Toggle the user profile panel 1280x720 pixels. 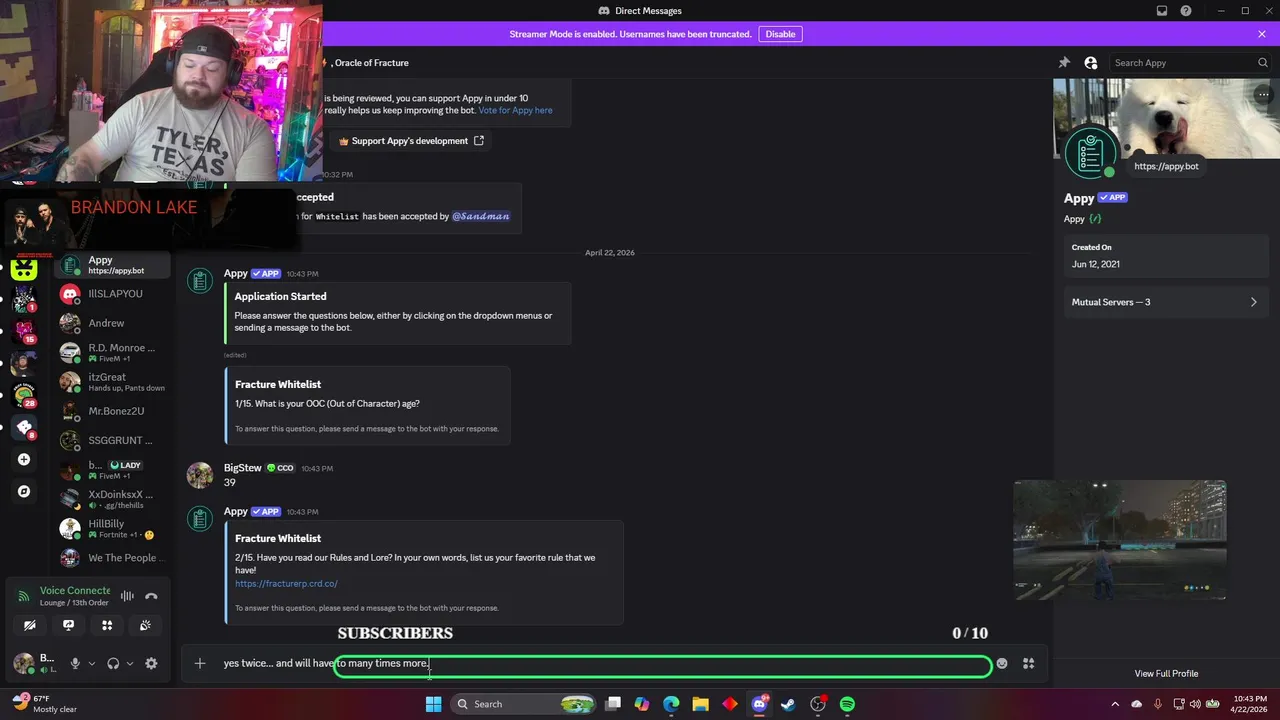click(x=1090, y=62)
